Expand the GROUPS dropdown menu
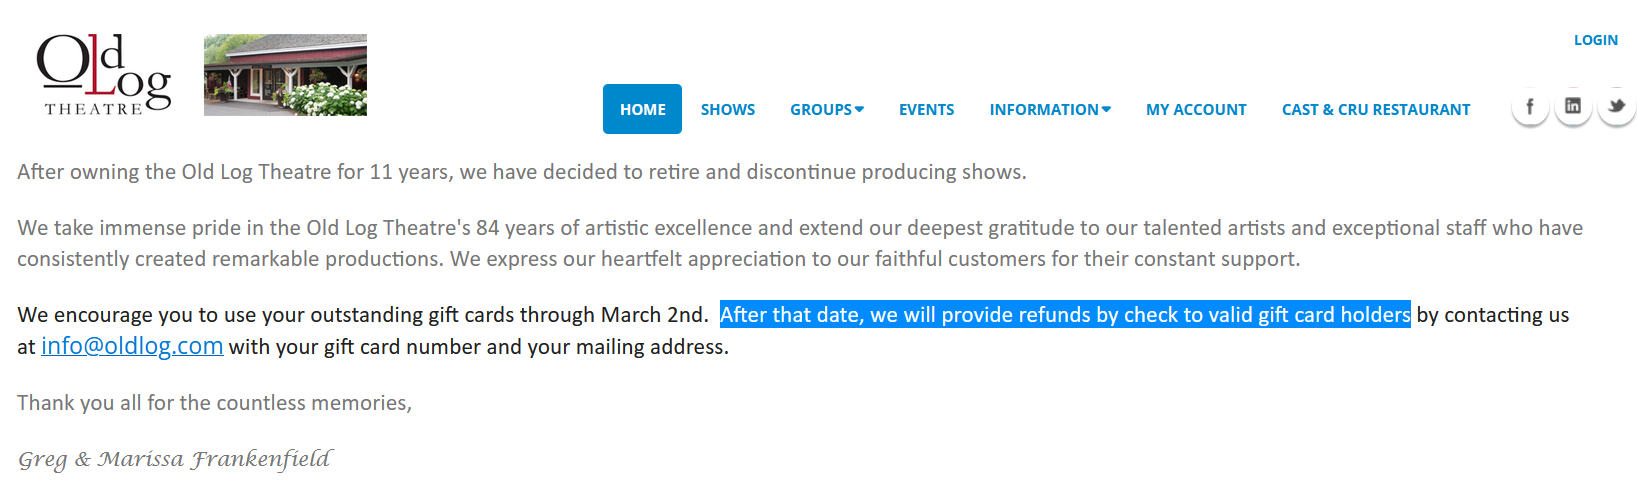Viewport: 1637px width, 487px height. pos(827,109)
